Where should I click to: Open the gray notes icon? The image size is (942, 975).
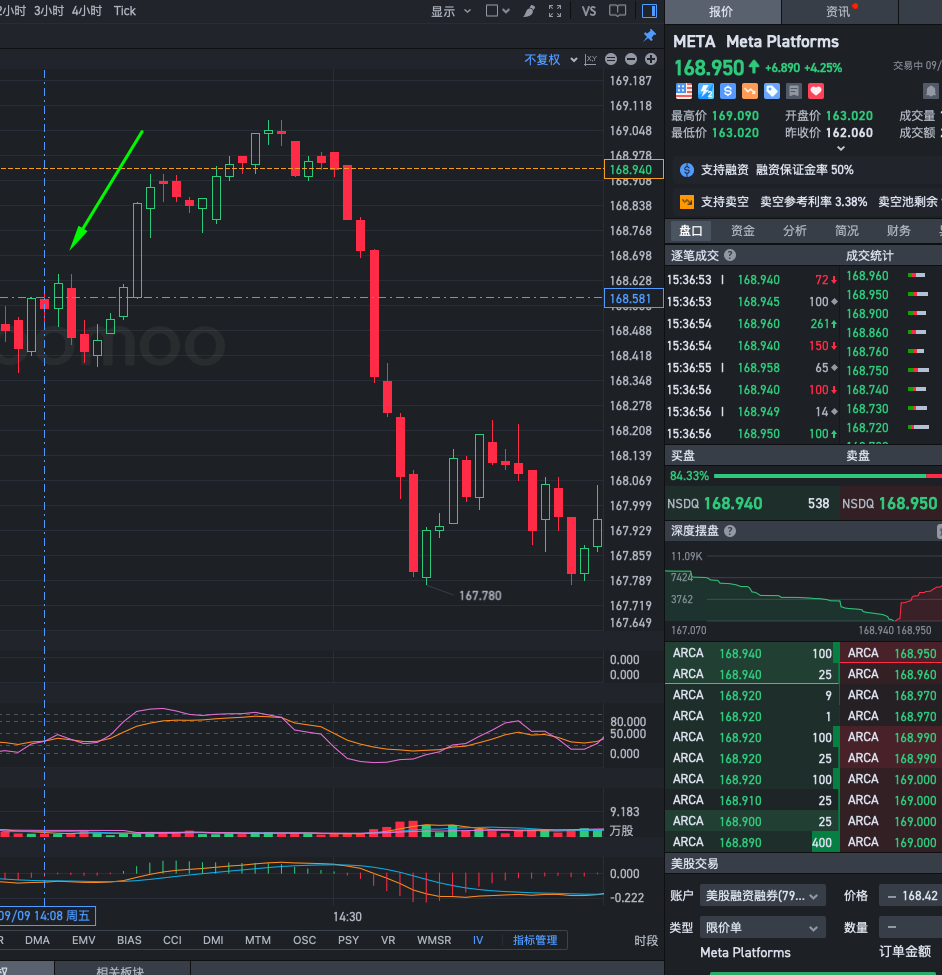[x=794, y=91]
